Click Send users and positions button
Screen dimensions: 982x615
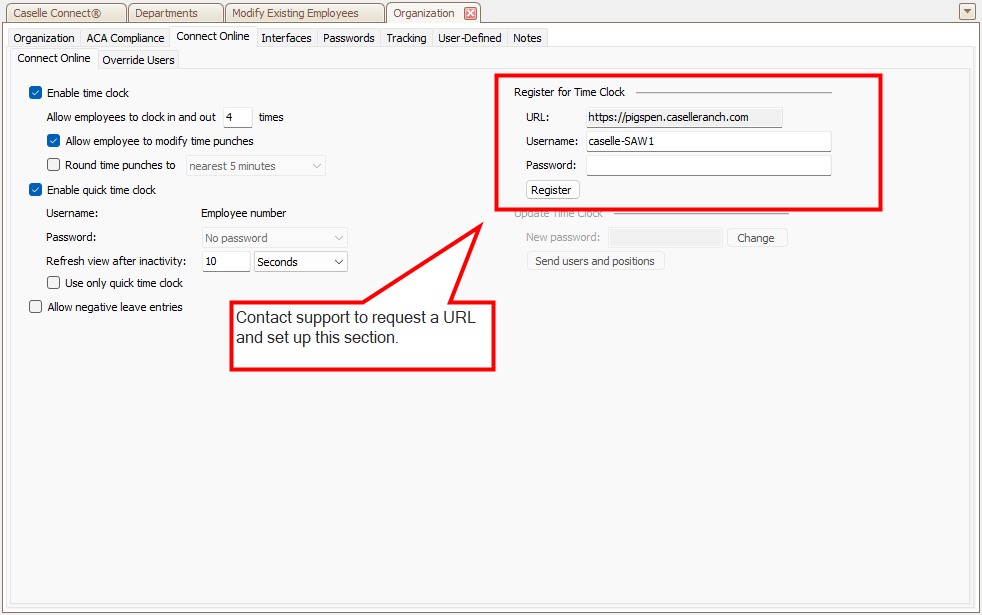[595, 261]
